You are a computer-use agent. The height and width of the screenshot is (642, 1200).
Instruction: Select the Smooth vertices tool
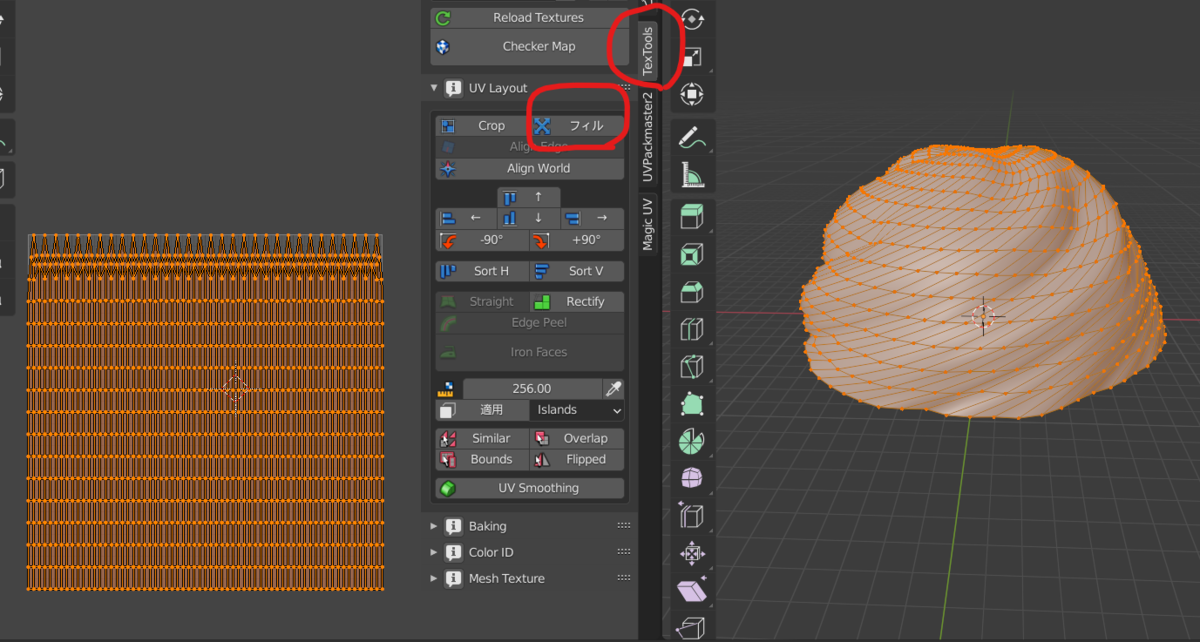pos(692,478)
